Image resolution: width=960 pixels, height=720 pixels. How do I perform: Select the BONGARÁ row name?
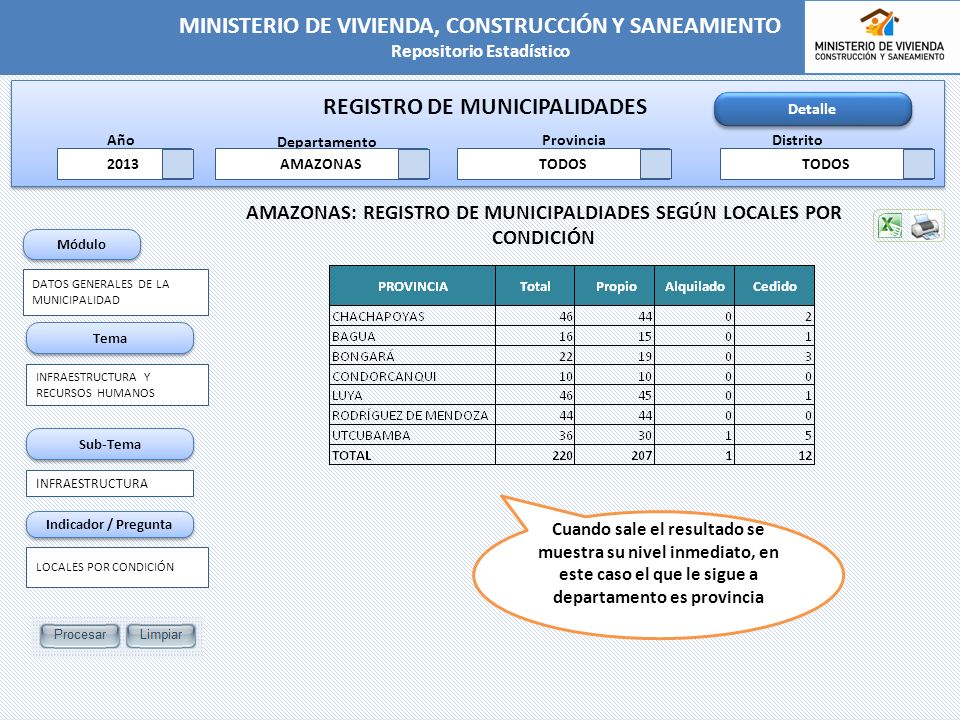[x=363, y=356]
